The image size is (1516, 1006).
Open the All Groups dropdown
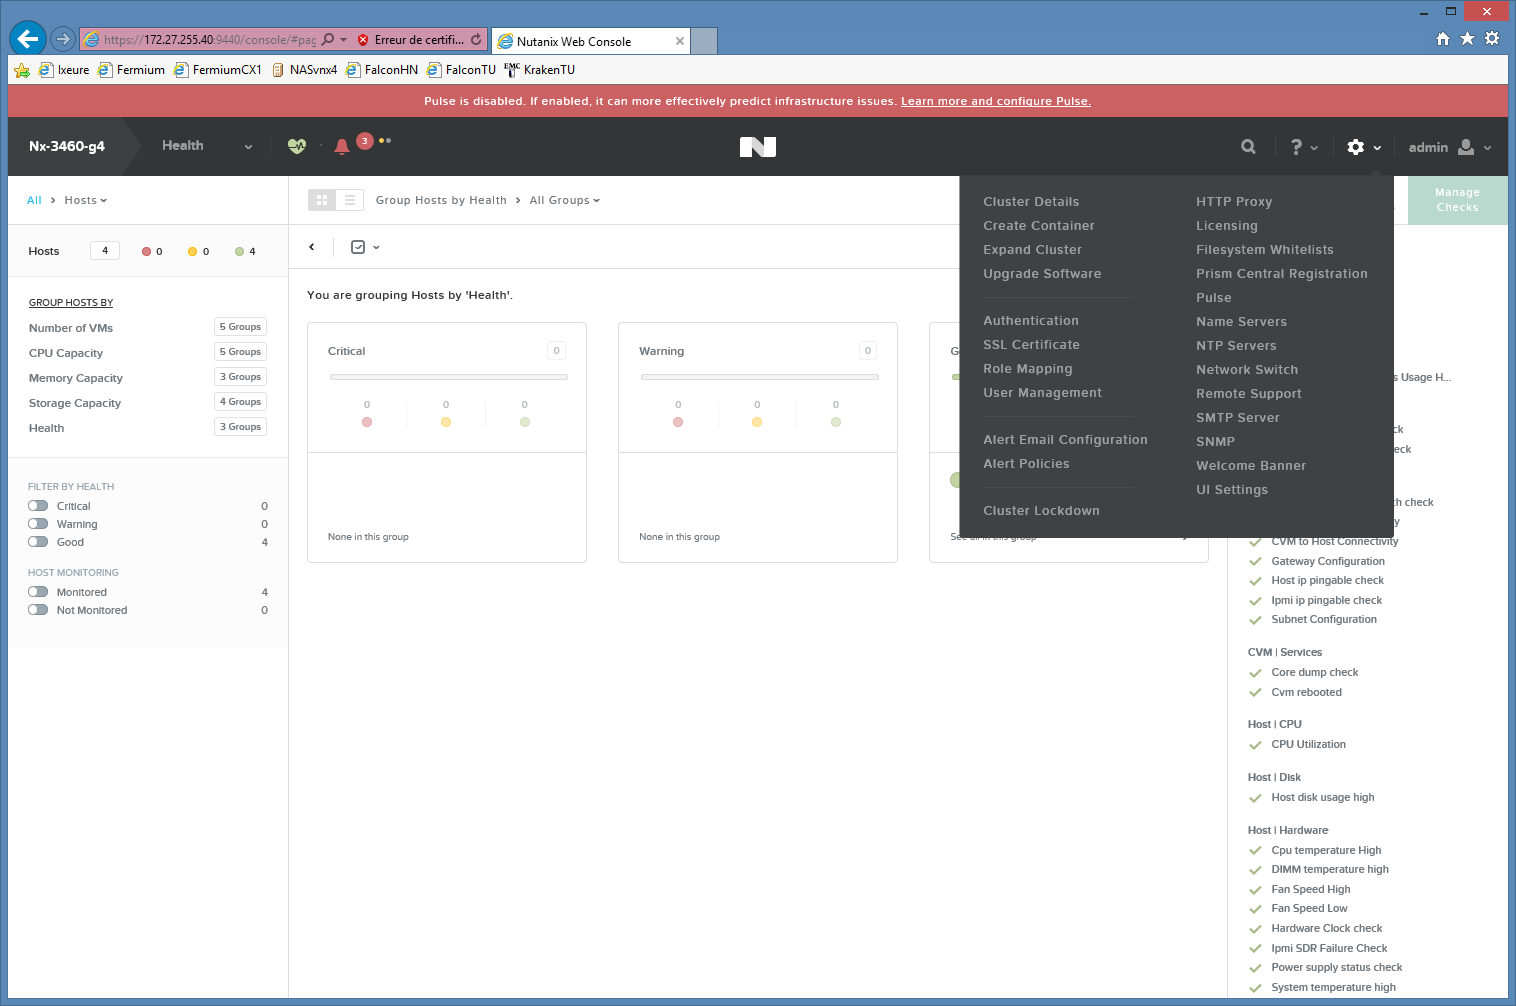(564, 200)
